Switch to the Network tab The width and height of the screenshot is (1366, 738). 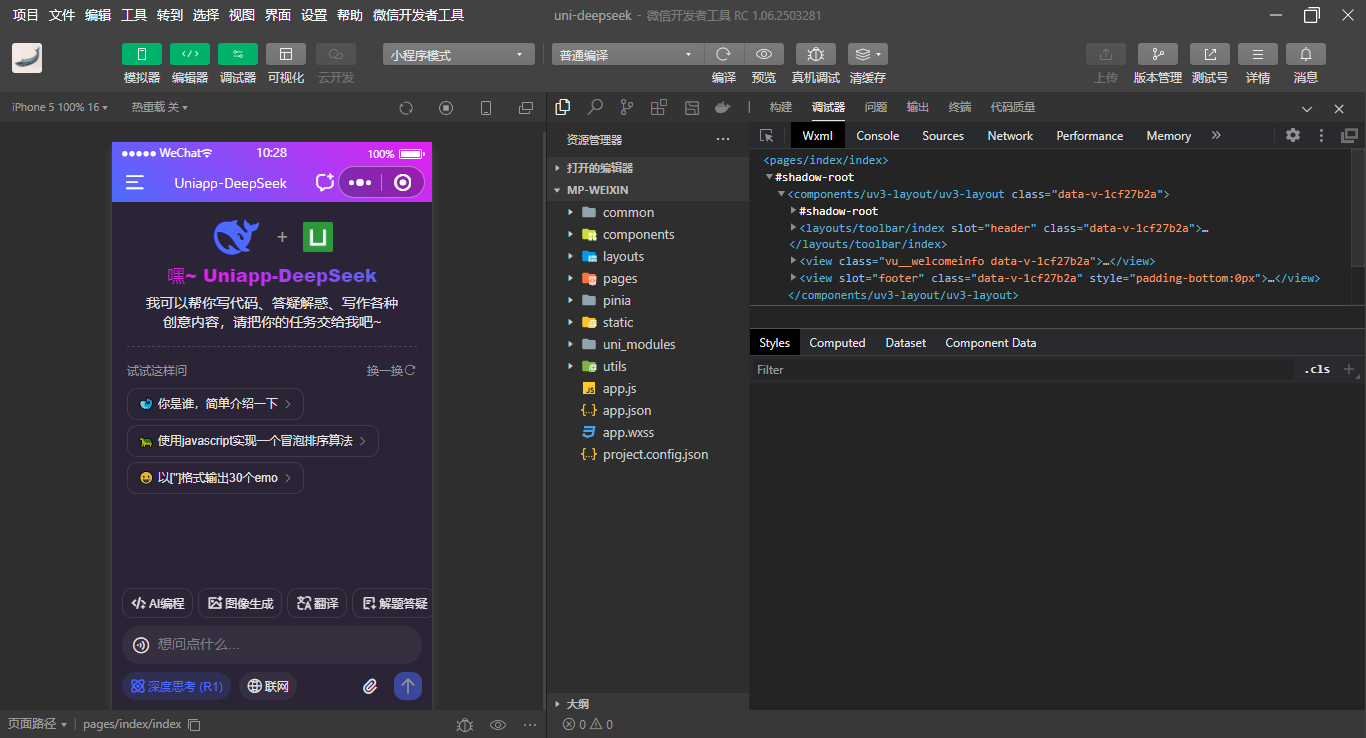click(1010, 136)
